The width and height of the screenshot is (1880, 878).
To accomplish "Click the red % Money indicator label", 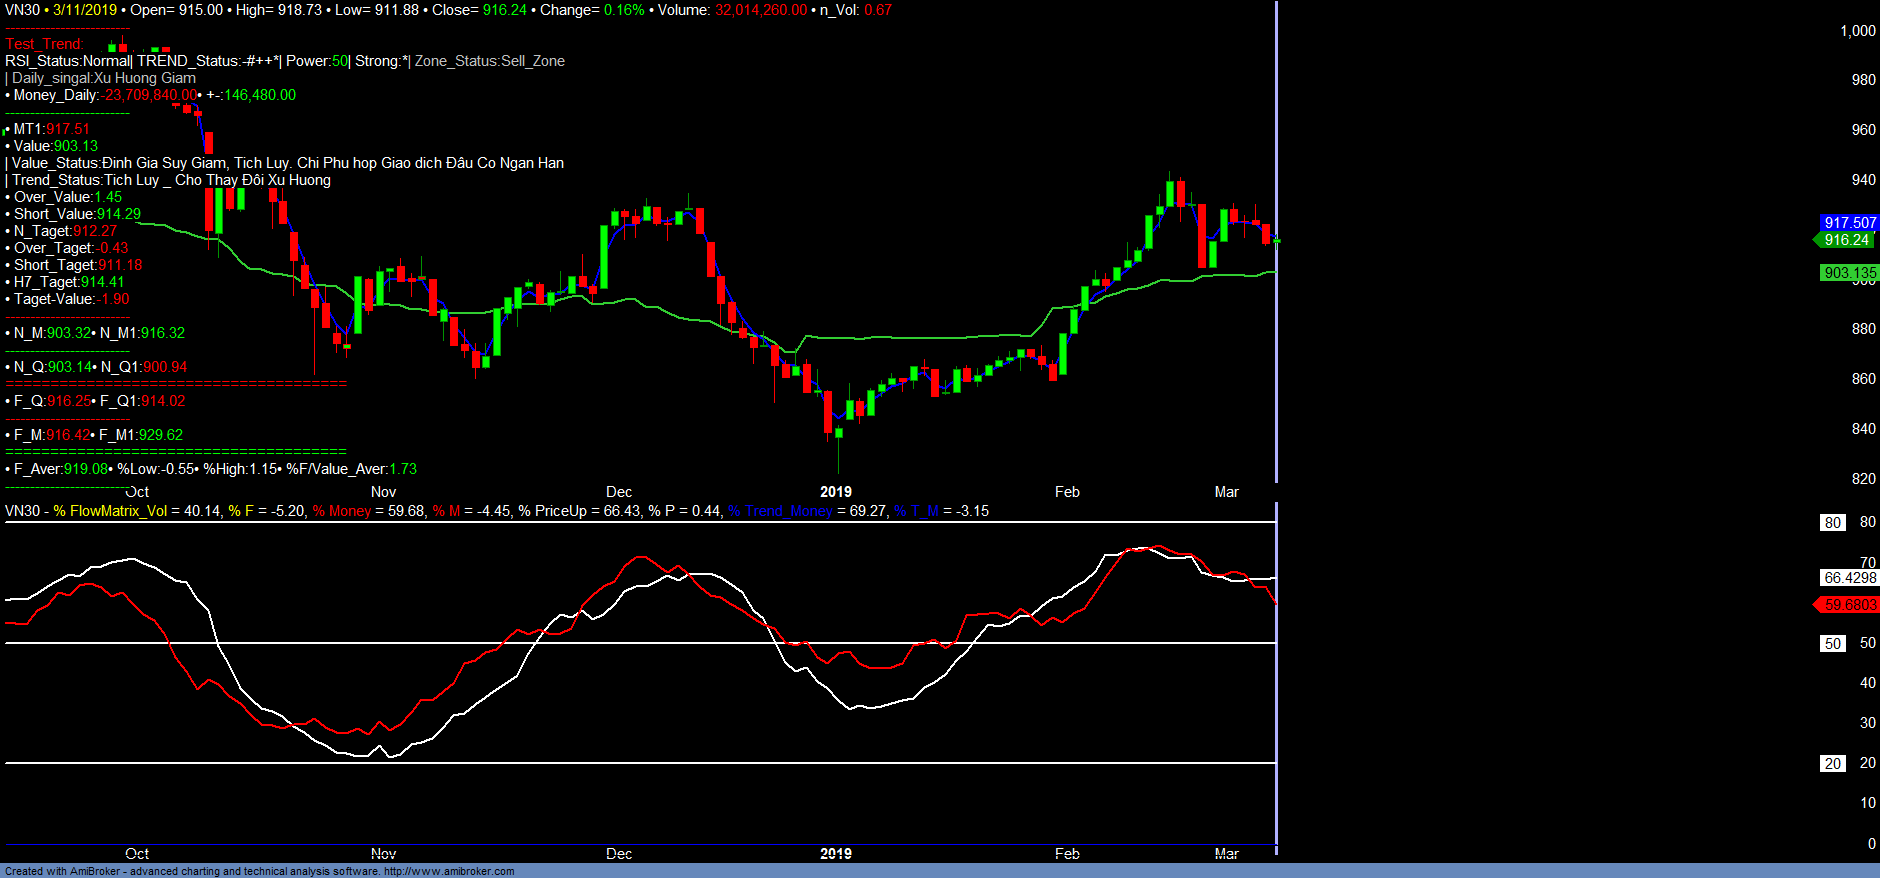I will pyautogui.click(x=342, y=511).
